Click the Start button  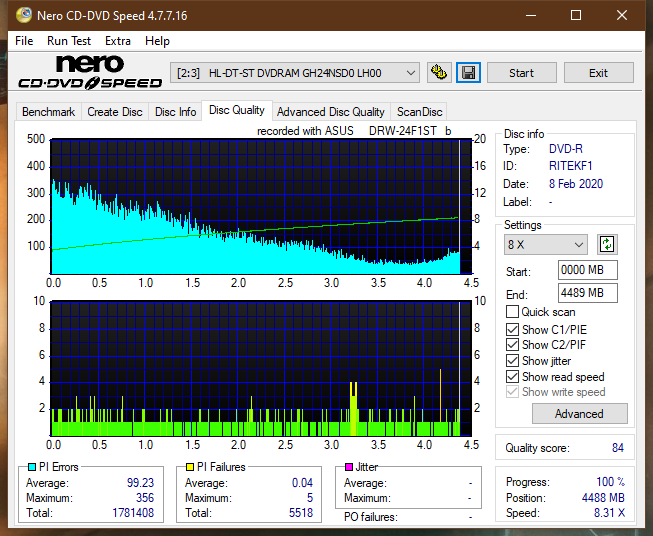pos(521,73)
